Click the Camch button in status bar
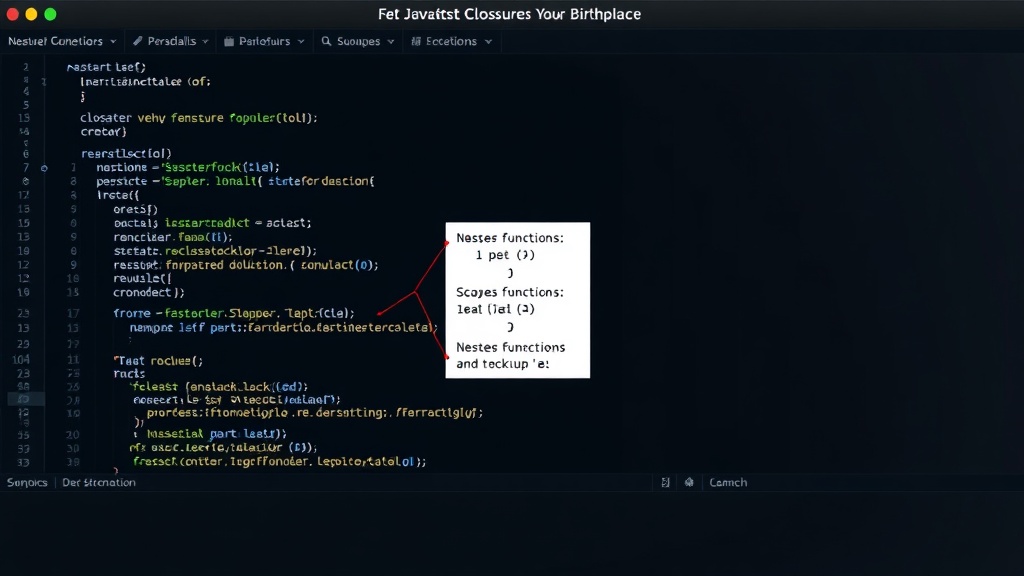Image resolution: width=1024 pixels, height=576 pixels. point(728,483)
